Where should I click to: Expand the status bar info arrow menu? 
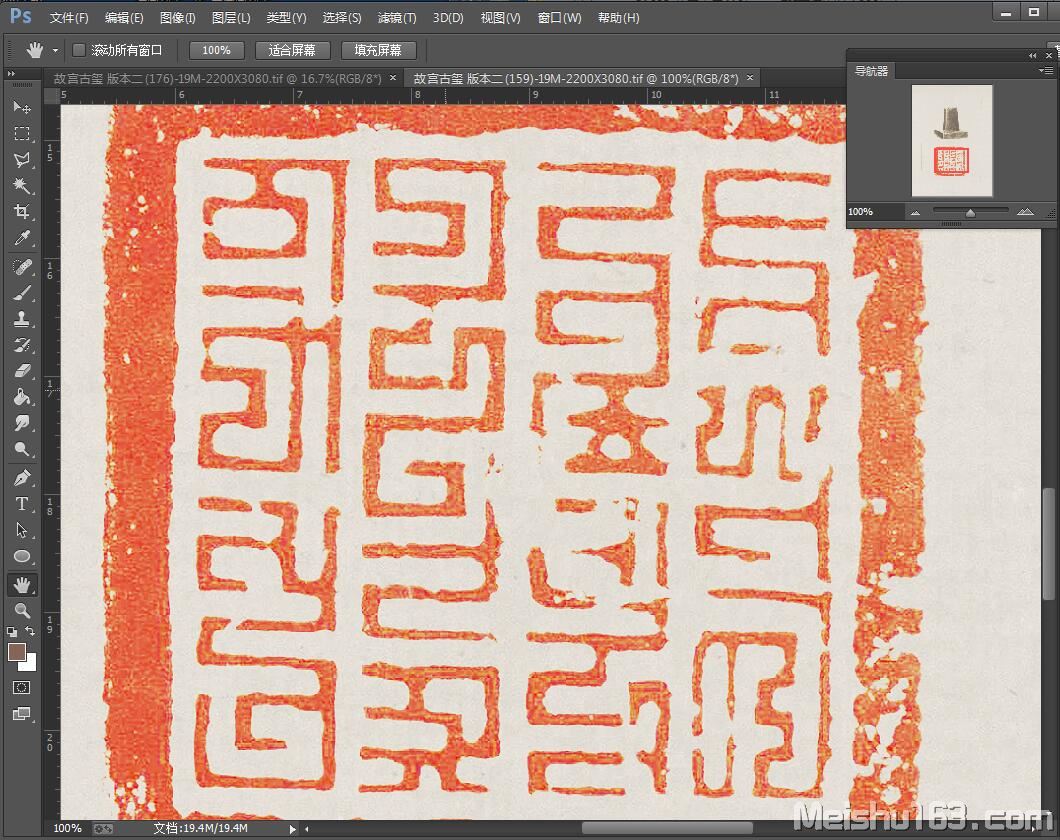[292, 829]
